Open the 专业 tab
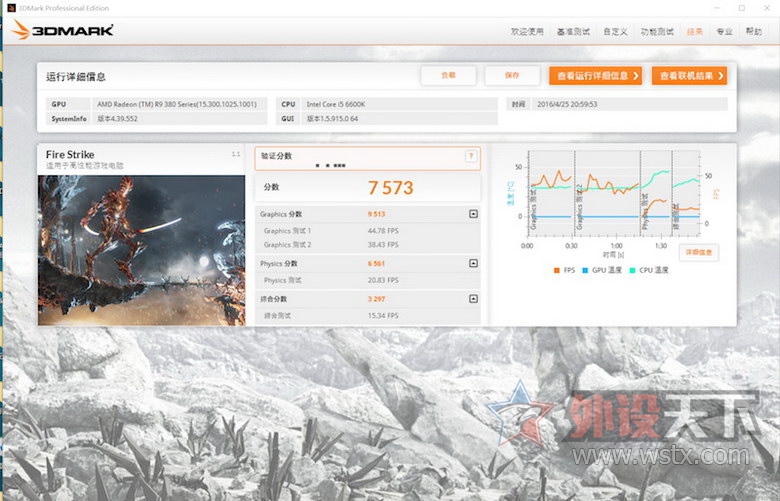 pos(724,31)
